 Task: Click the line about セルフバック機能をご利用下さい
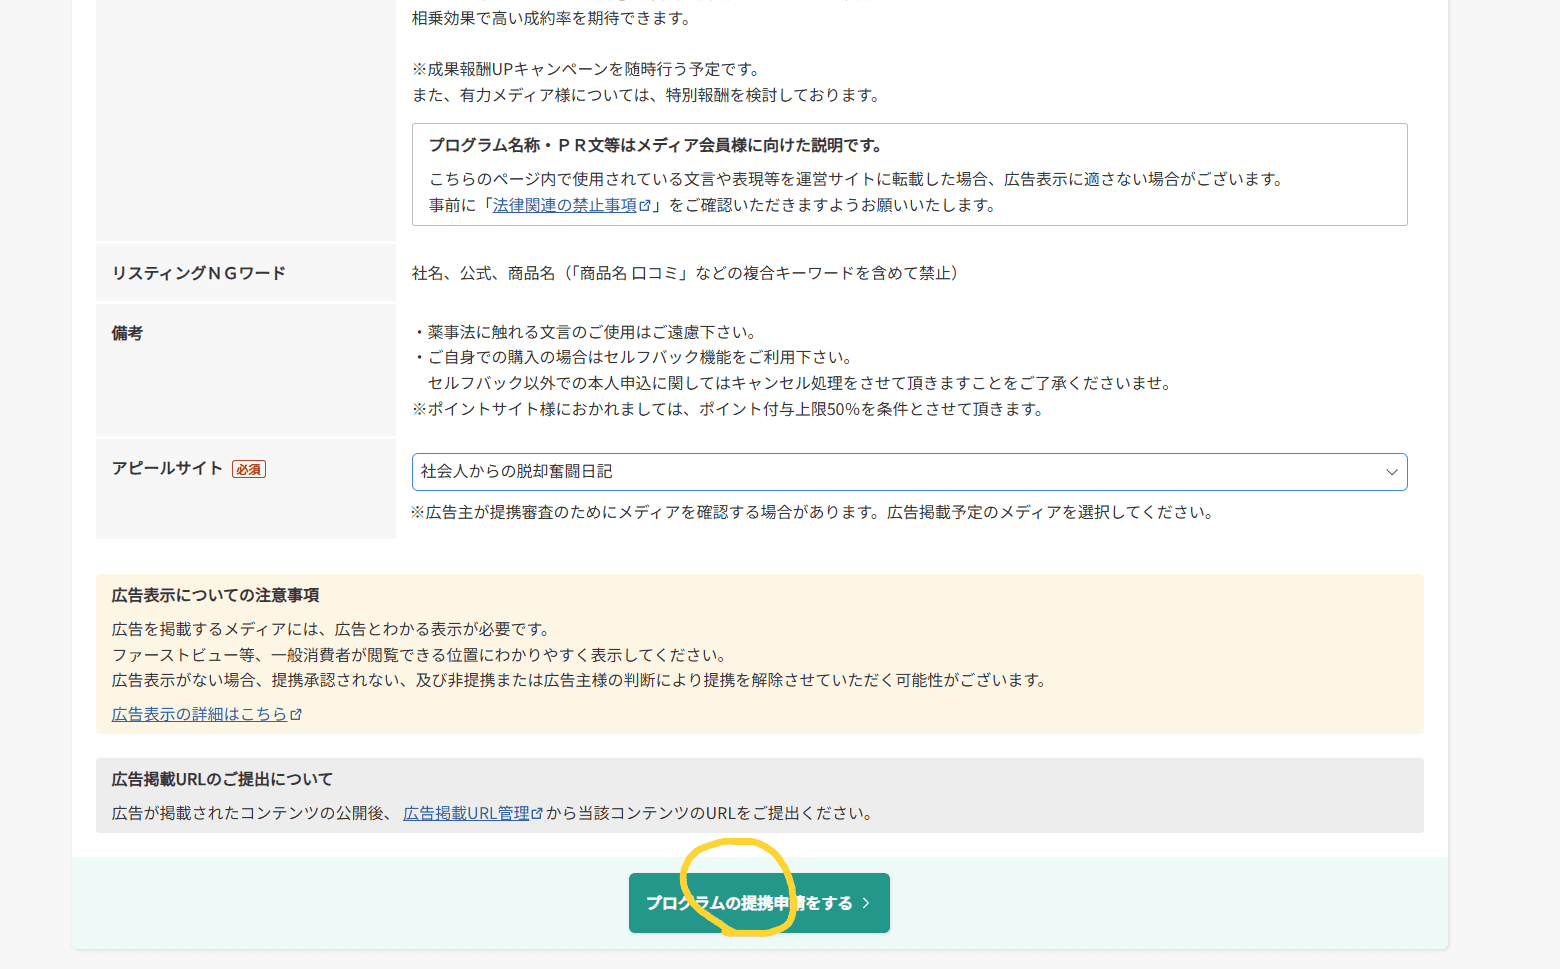coord(634,357)
